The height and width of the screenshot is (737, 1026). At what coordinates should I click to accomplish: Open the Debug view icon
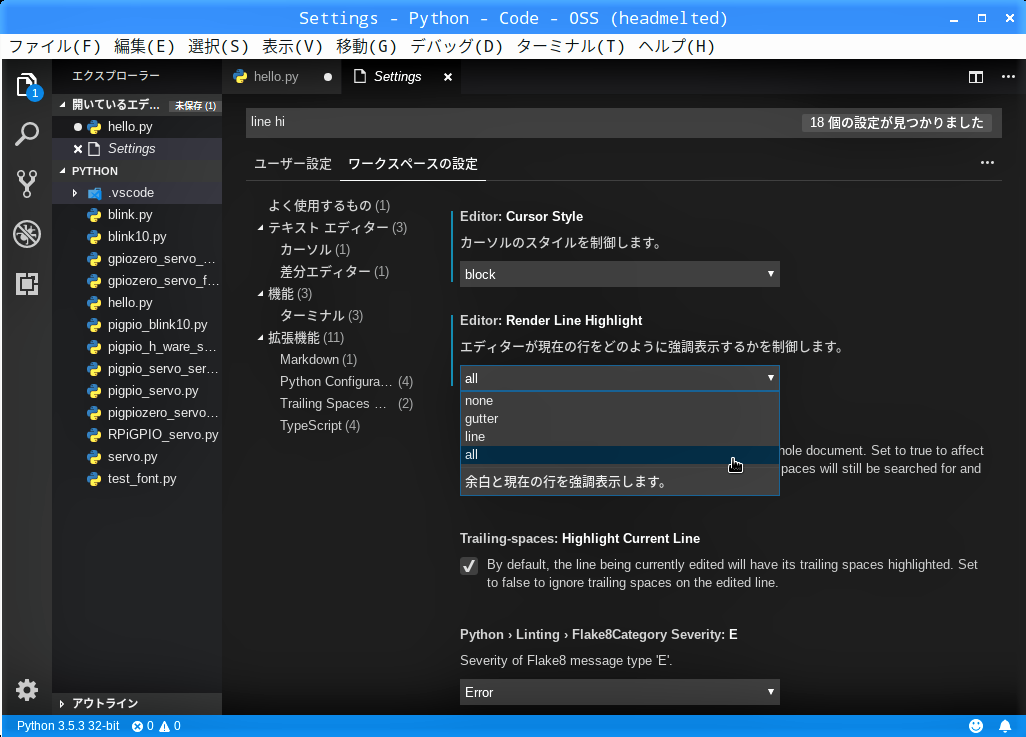click(x=27, y=234)
